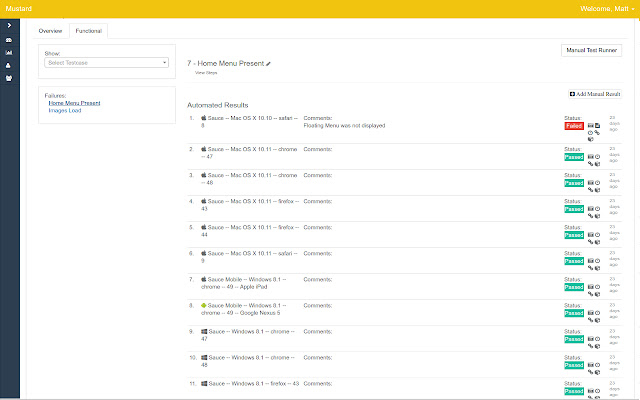Image resolution: width=640 pixels, height=400 pixels.
Task: Click the link icon in row 2, chrome 47
Action: pyautogui.click(x=590, y=164)
